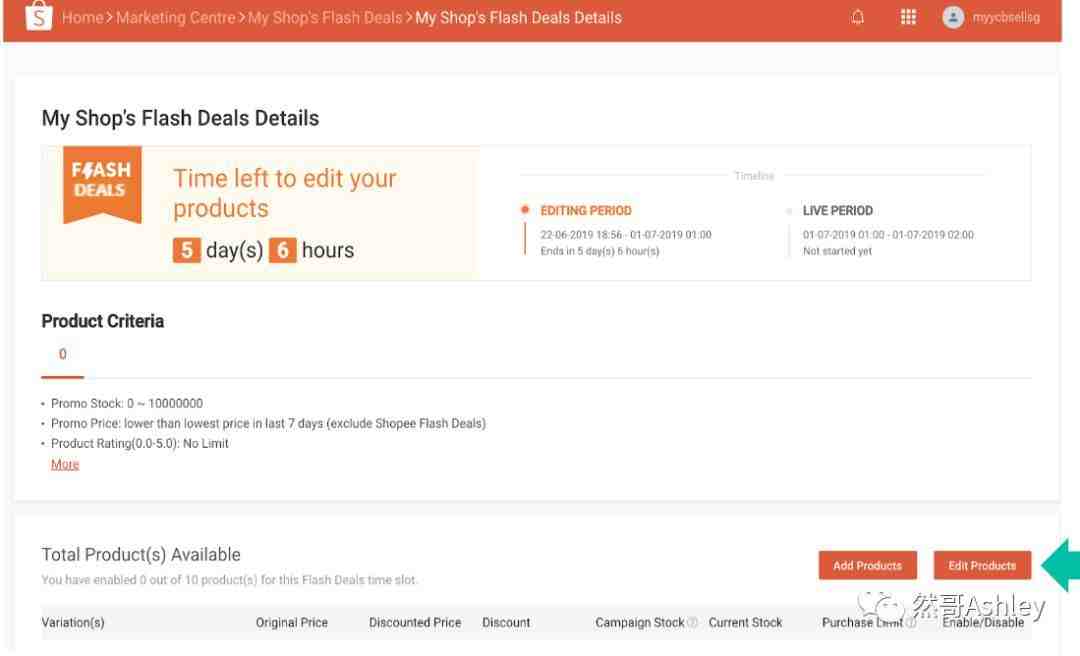Click the More criteria link
1080x656 pixels.
coord(65,464)
